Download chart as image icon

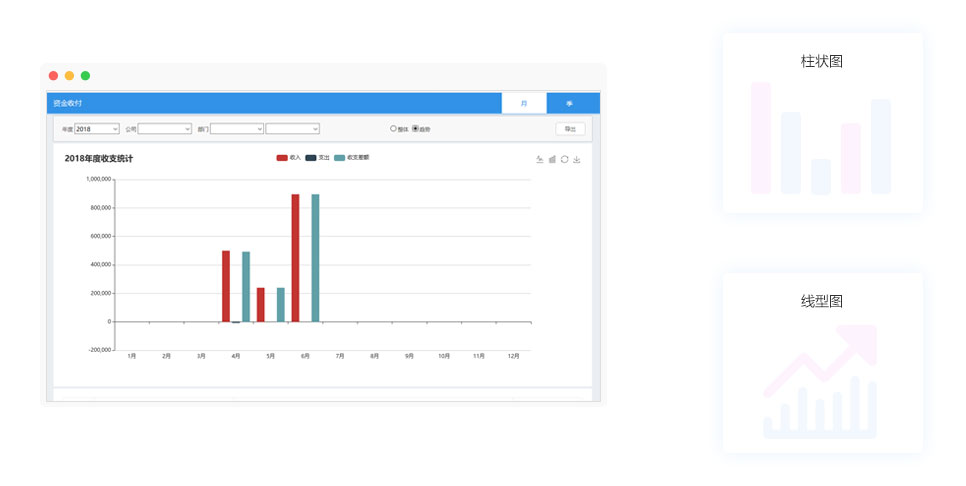pos(577,159)
